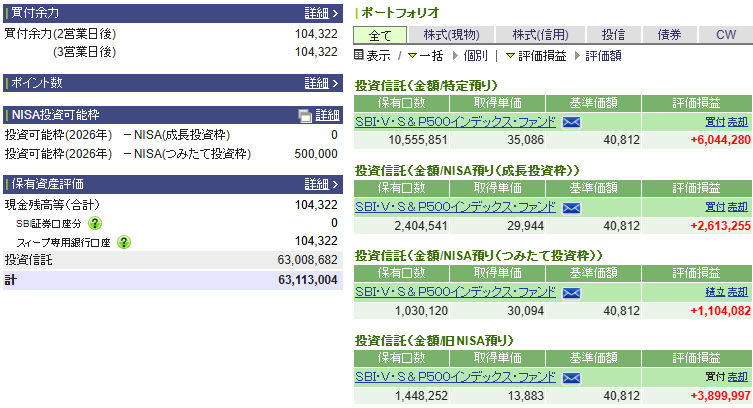Click the 63,113,004 total in the 計 row
Viewport: 753px width, 408px height.
[308, 280]
